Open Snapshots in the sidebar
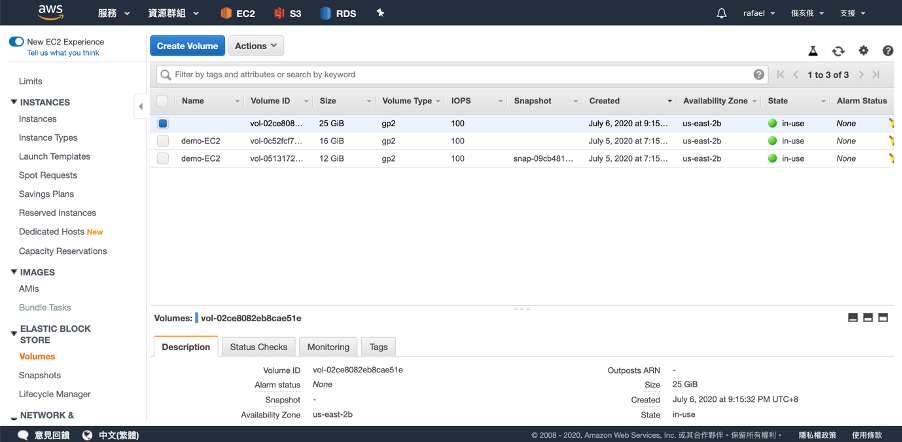902x442 pixels. point(40,375)
